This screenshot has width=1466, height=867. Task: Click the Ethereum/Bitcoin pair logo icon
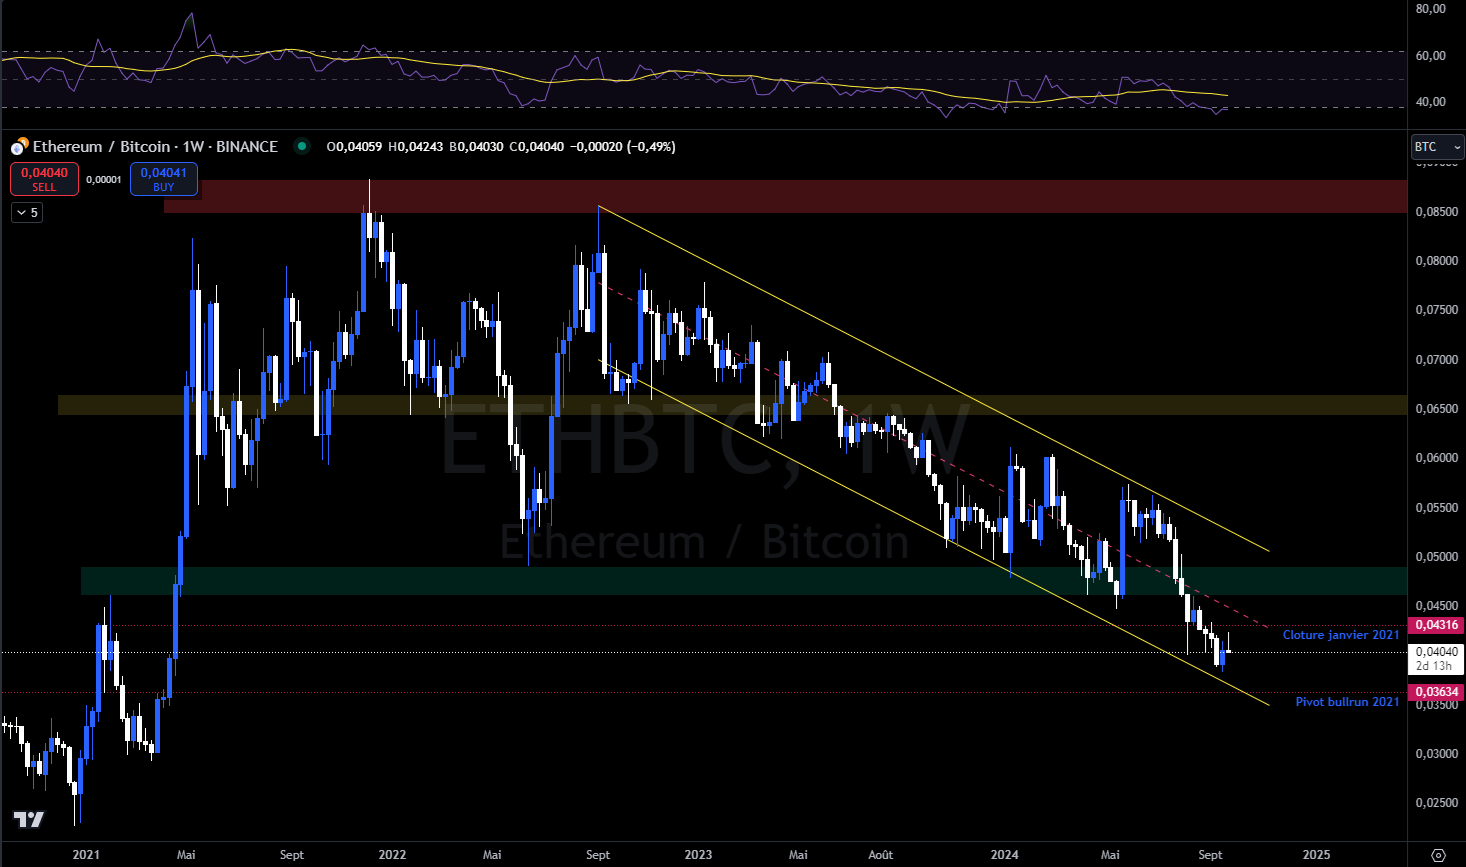pos(19,147)
